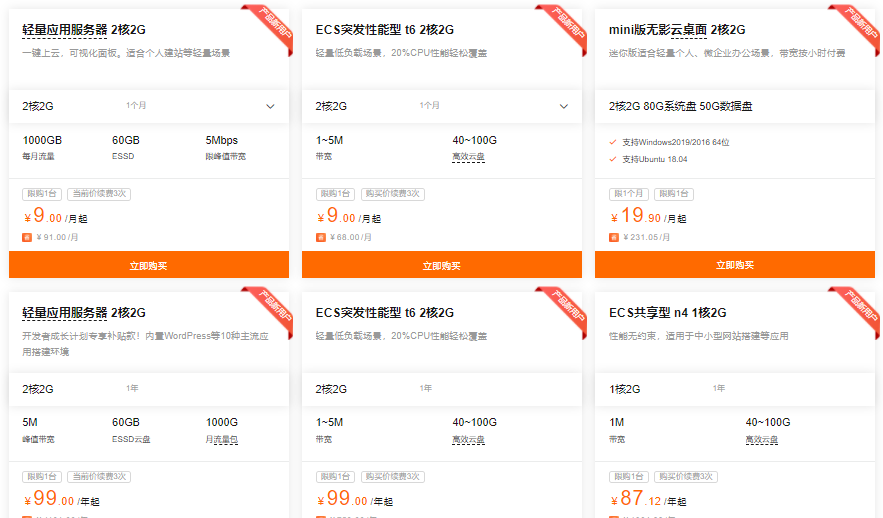
Task: Click the checkmark next to 支持Ubuntu 18.04
Action: click(x=613, y=159)
